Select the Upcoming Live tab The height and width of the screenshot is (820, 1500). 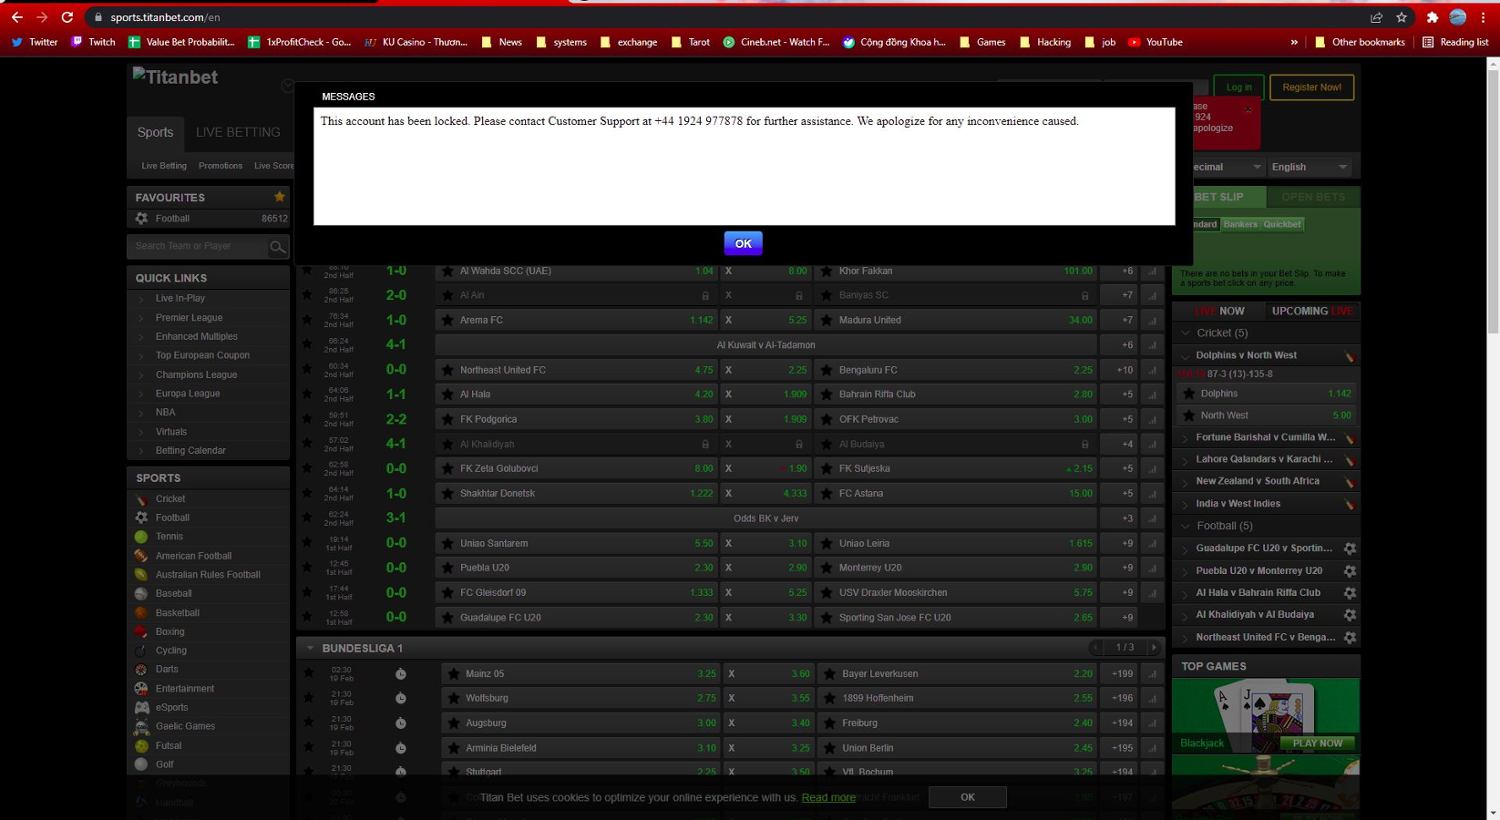pos(1311,311)
